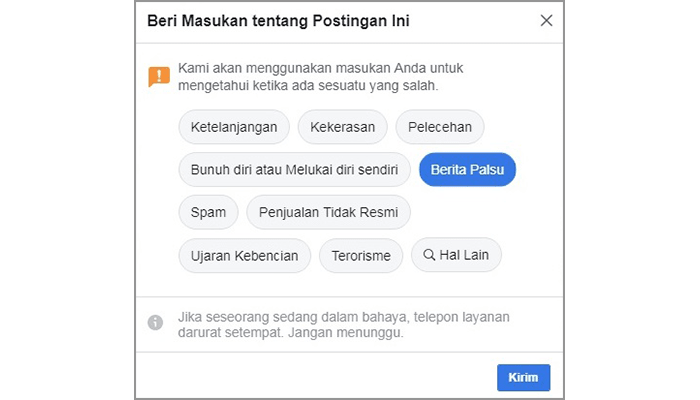700x400 pixels.
Task: Submit feedback with the Kirim button
Action: pyautogui.click(x=523, y=377)
